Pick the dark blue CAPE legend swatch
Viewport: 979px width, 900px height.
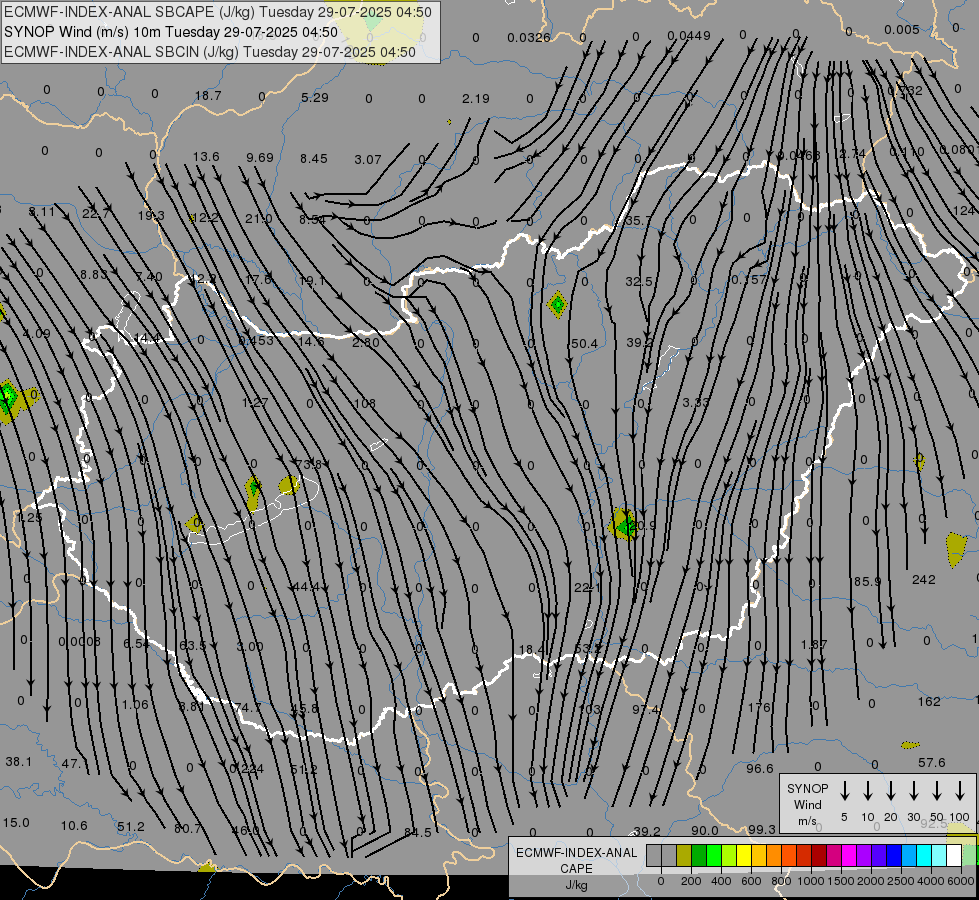894,856
